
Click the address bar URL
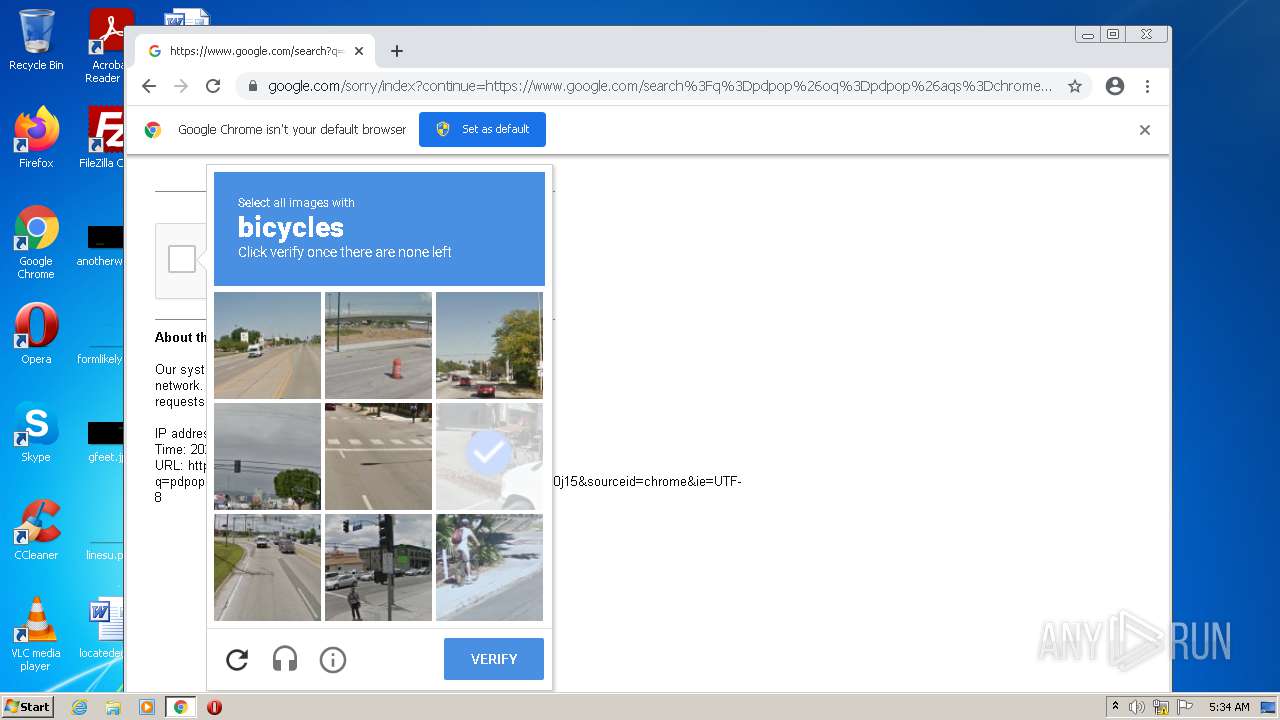(660, 86)
